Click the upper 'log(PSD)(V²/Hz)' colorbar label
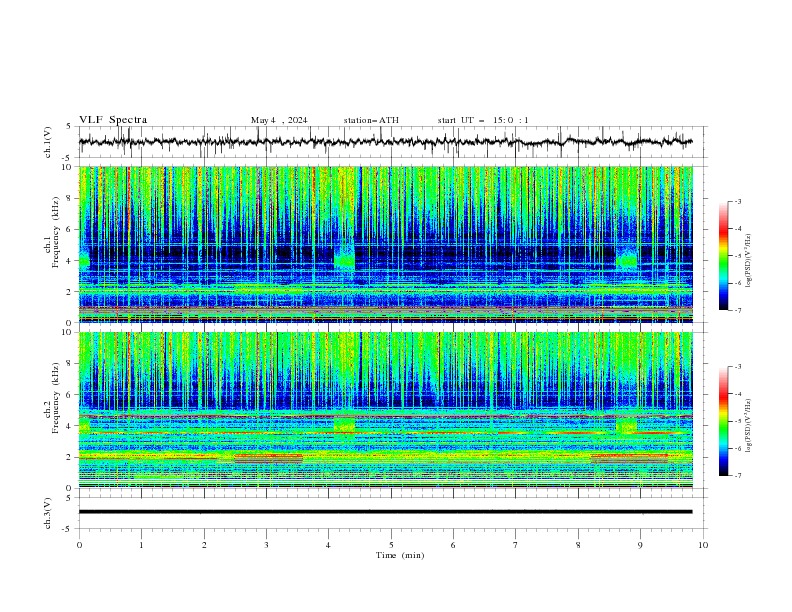Image resolution: width=792 pixels, height=612 pixels. (x=749, y=261)
